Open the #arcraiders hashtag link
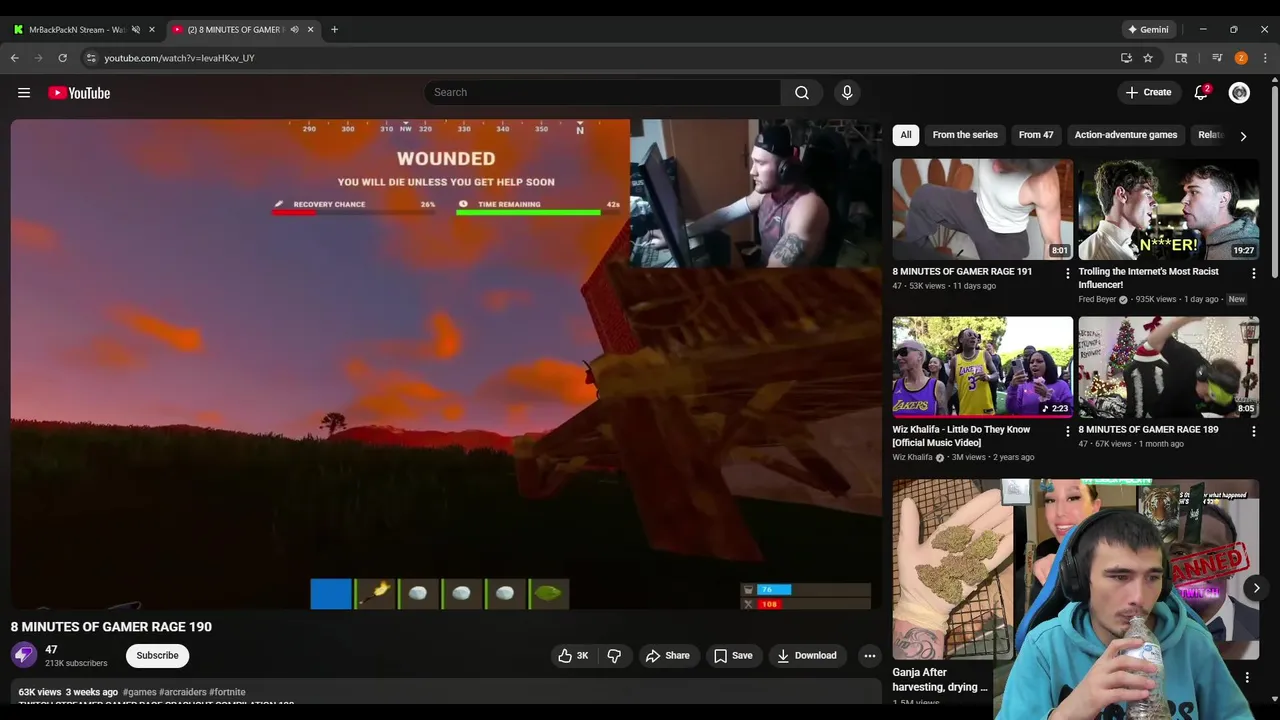 [x=182, y=692]
